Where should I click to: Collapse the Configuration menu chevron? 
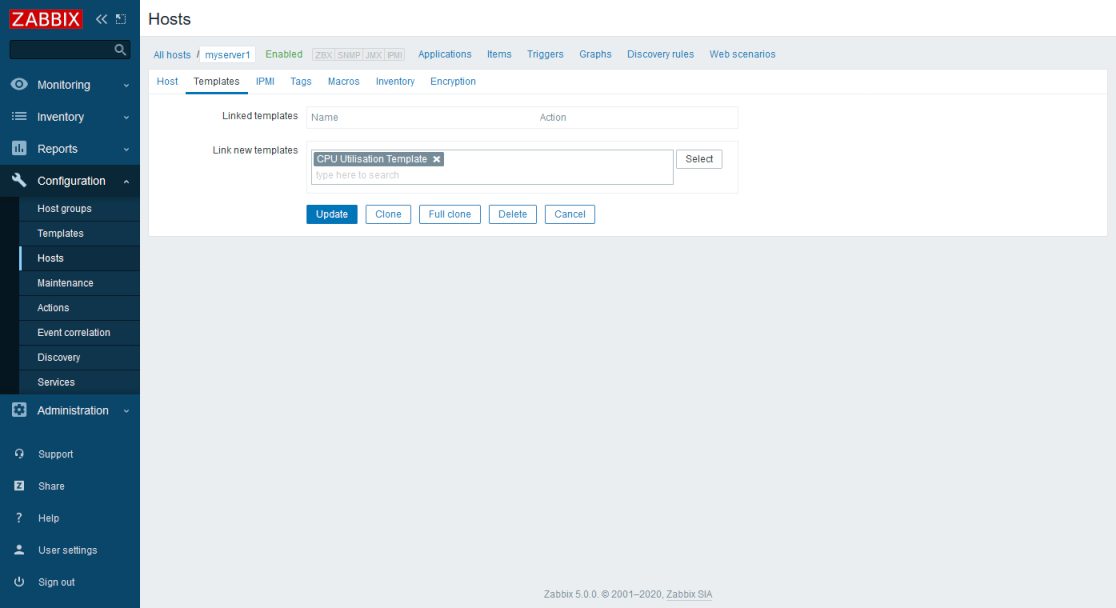click(x=126, y=182)
